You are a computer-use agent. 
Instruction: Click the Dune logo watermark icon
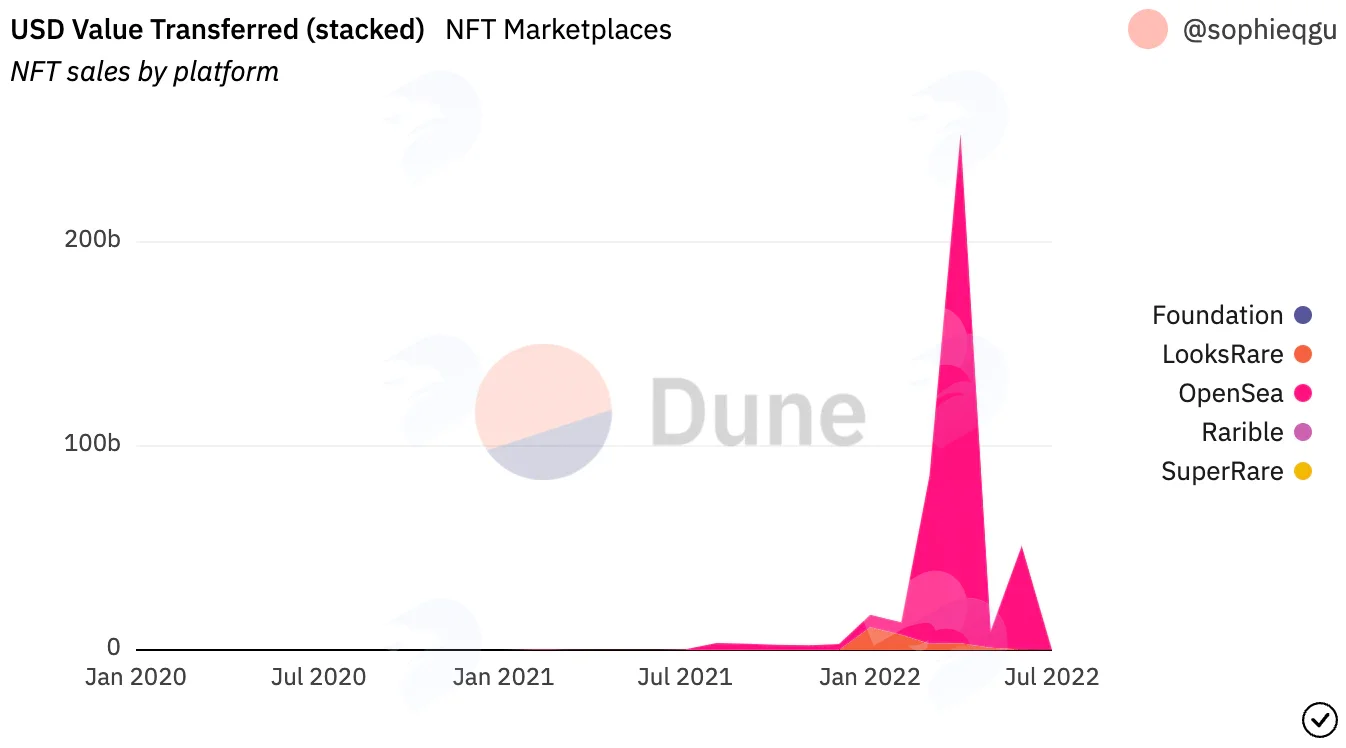543,412
